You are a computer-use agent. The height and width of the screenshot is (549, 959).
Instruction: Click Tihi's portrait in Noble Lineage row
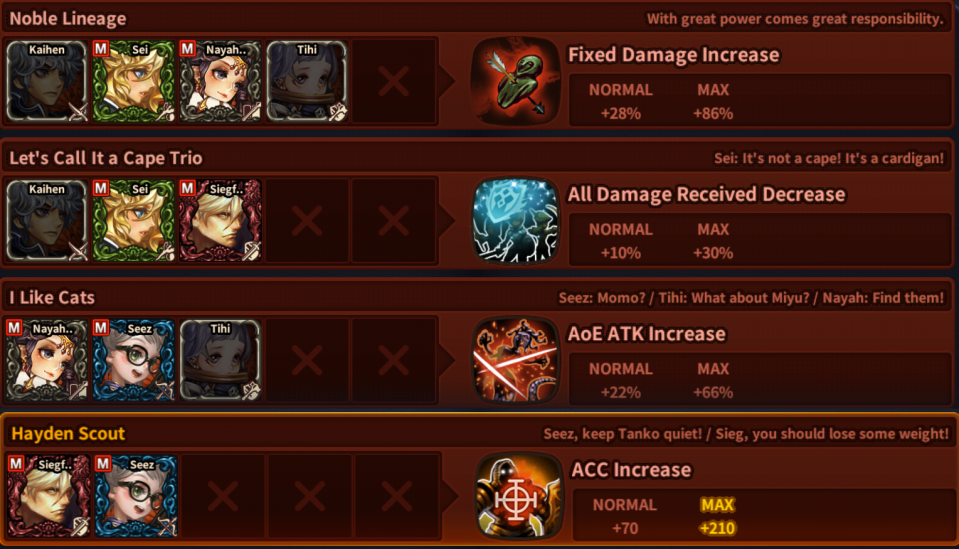pos(306,81)
